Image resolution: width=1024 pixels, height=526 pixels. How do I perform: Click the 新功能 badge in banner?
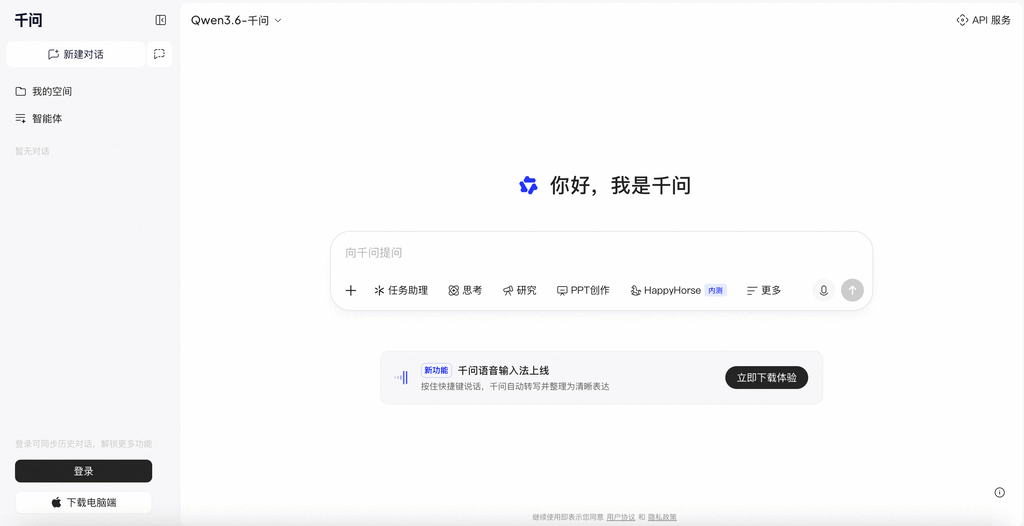[x=436, y=370]
